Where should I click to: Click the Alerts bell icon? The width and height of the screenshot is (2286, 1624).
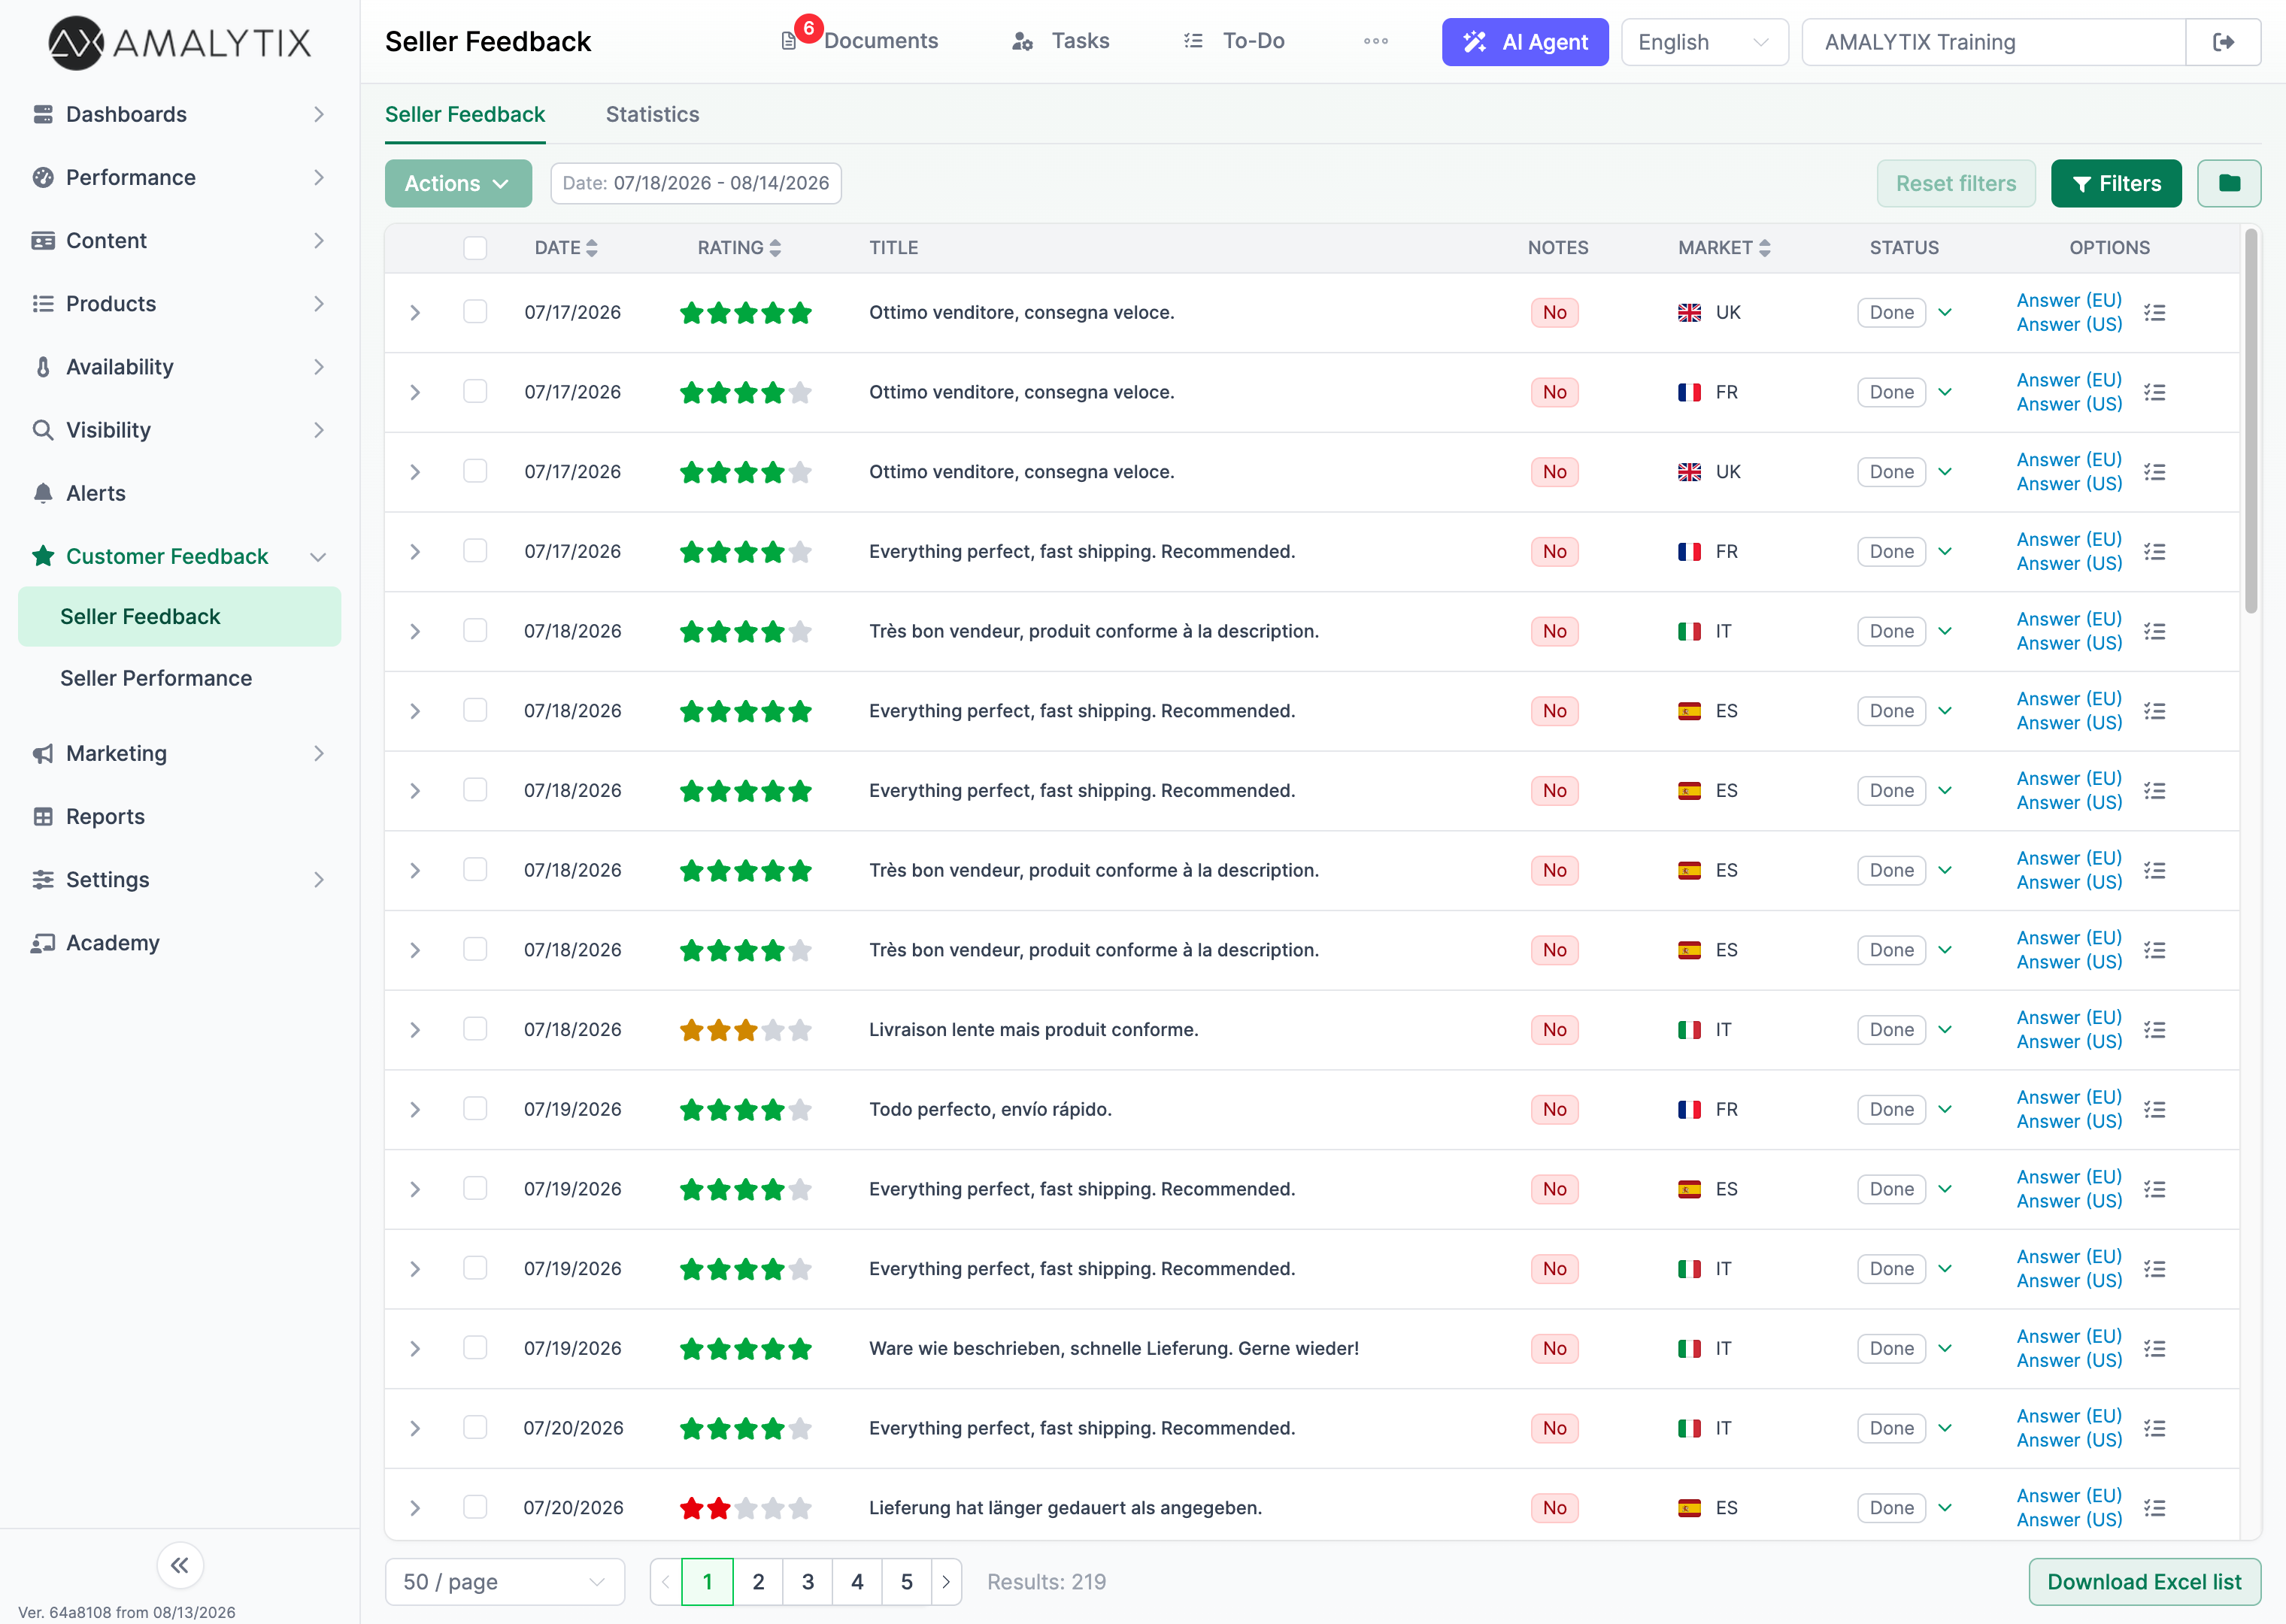43,492
